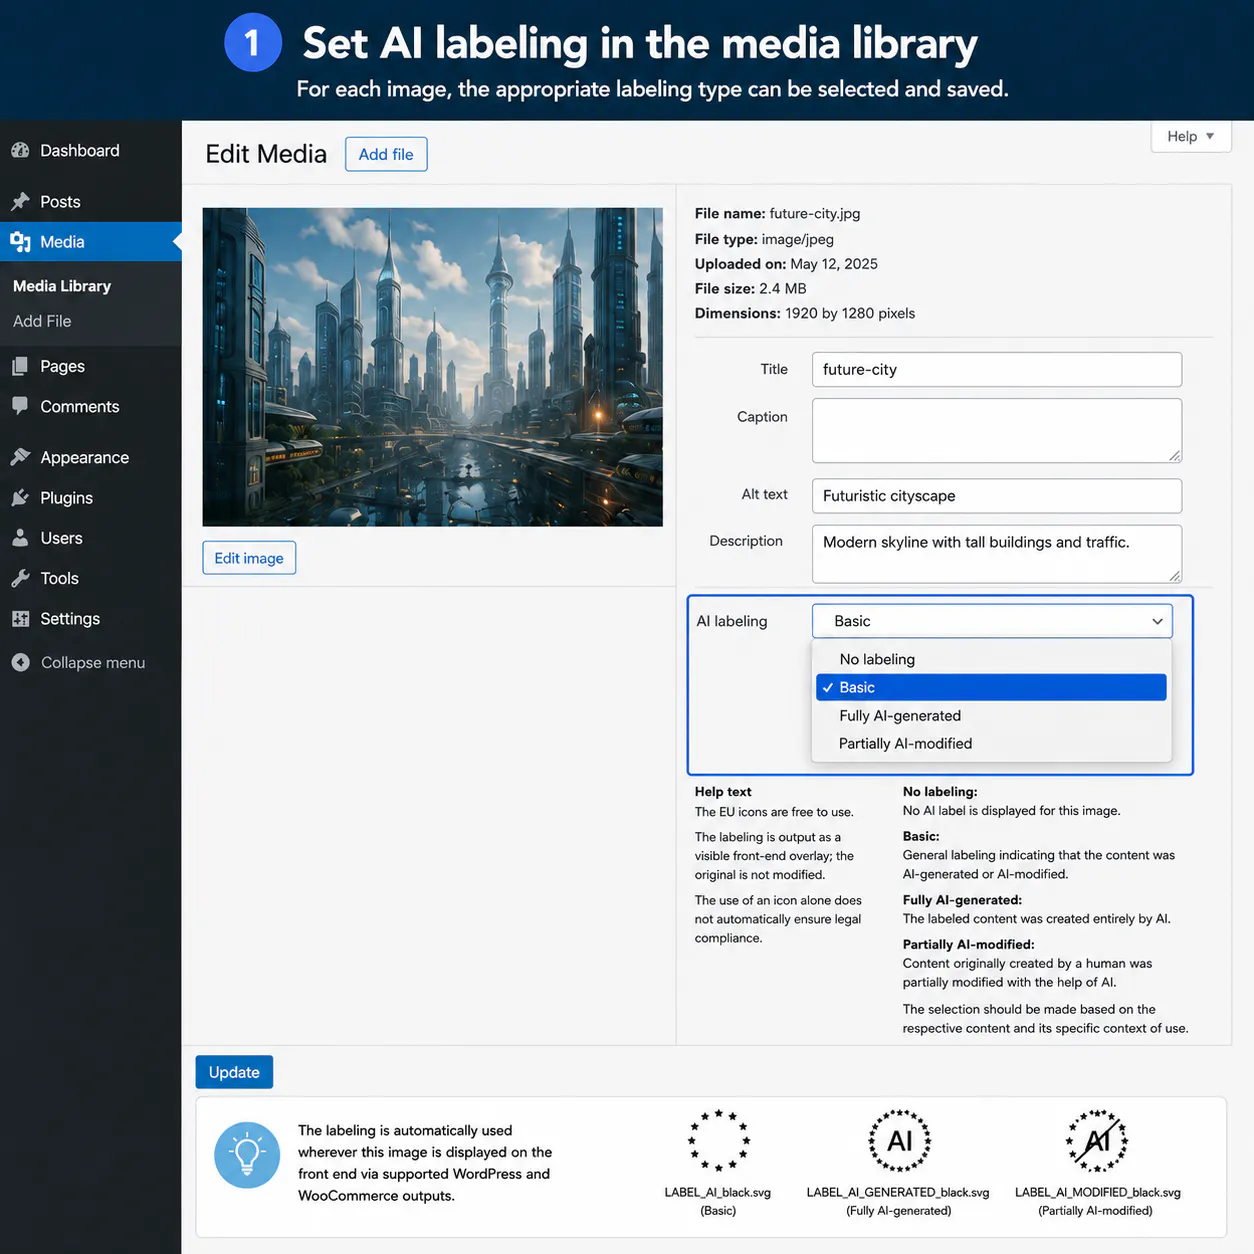Click into the Title field
The height and width of the screenshot is (1254, 1254).
(x=997, y=369)
